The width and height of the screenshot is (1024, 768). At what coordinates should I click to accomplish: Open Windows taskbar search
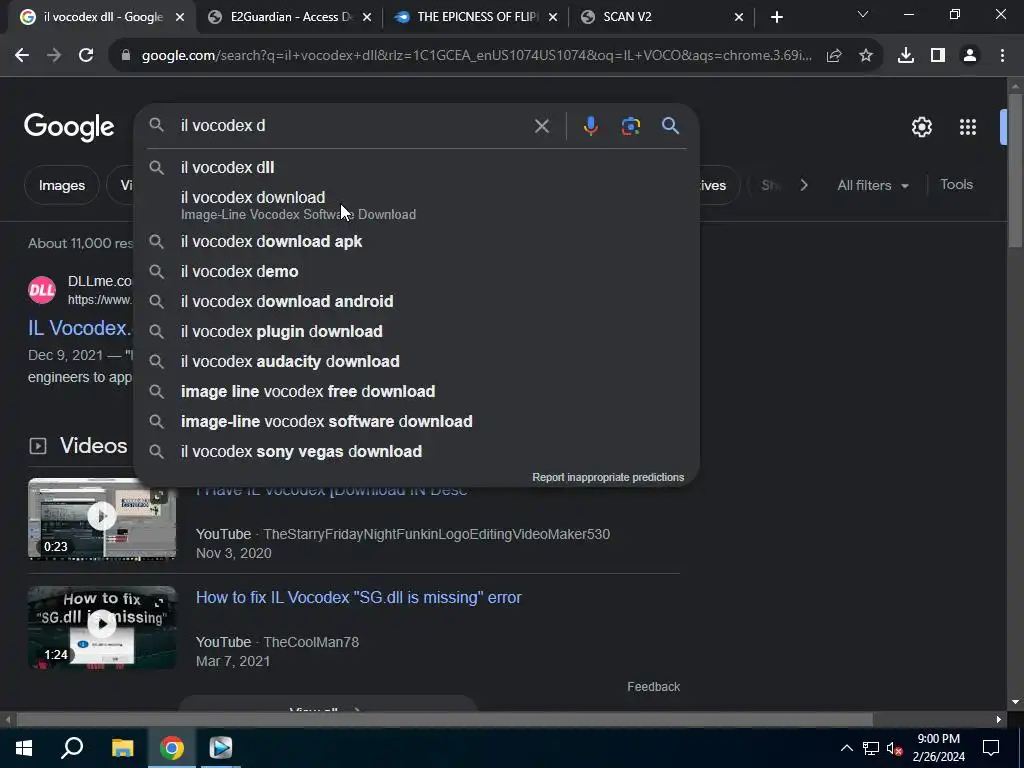click(x=72, y=748)
